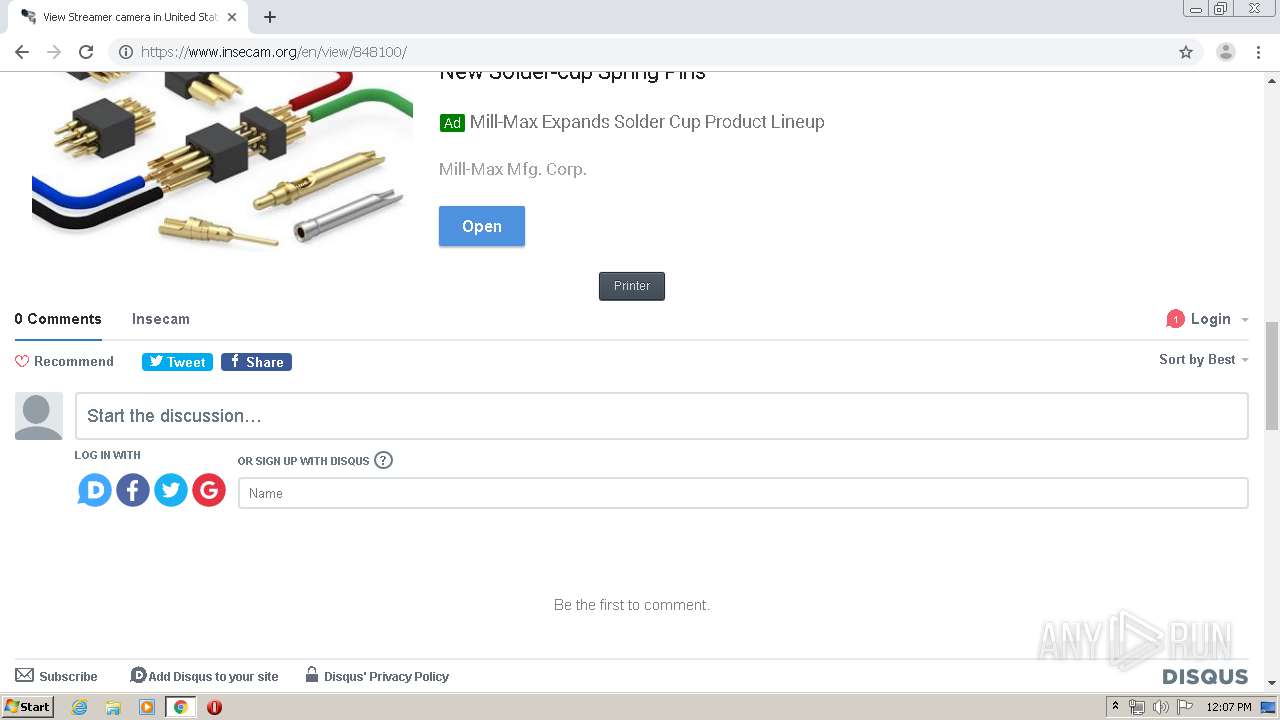Screen dimensions: 1280x720
Task: Click the question mark help icon
Action: pos(384,460)
